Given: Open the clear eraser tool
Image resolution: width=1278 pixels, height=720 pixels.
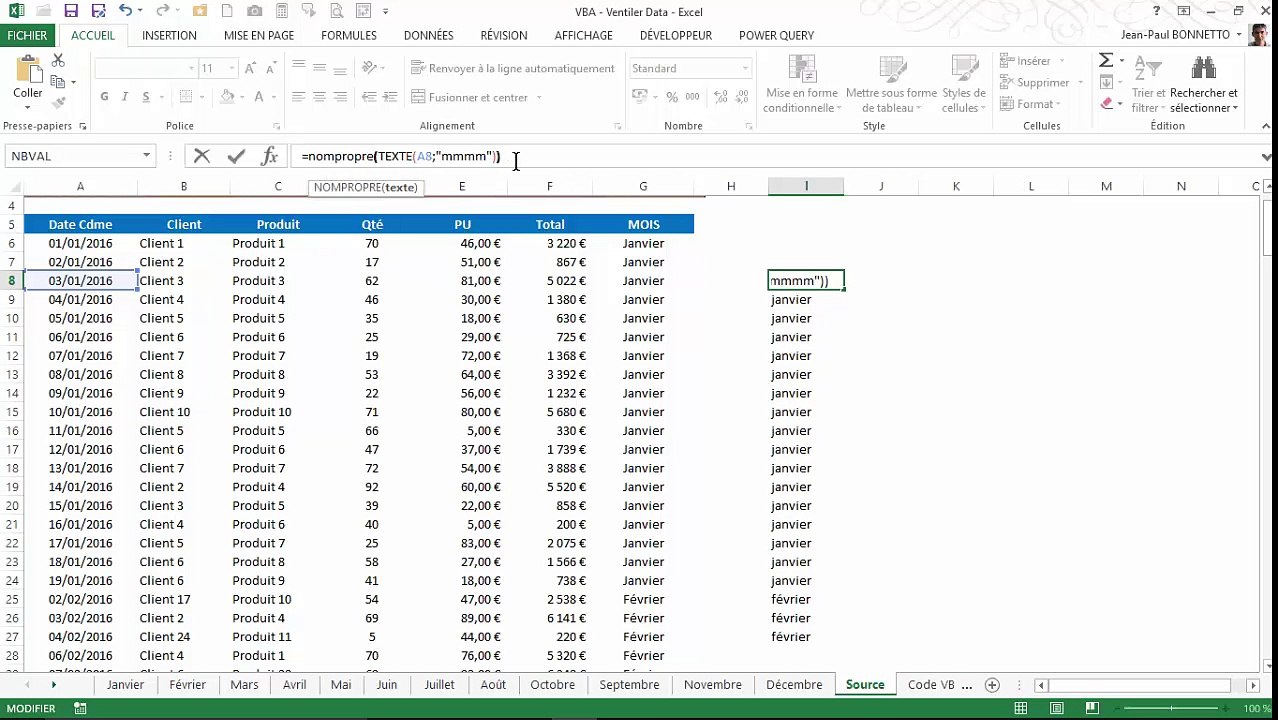Looking at the screenshot, I should (1106, 104).
